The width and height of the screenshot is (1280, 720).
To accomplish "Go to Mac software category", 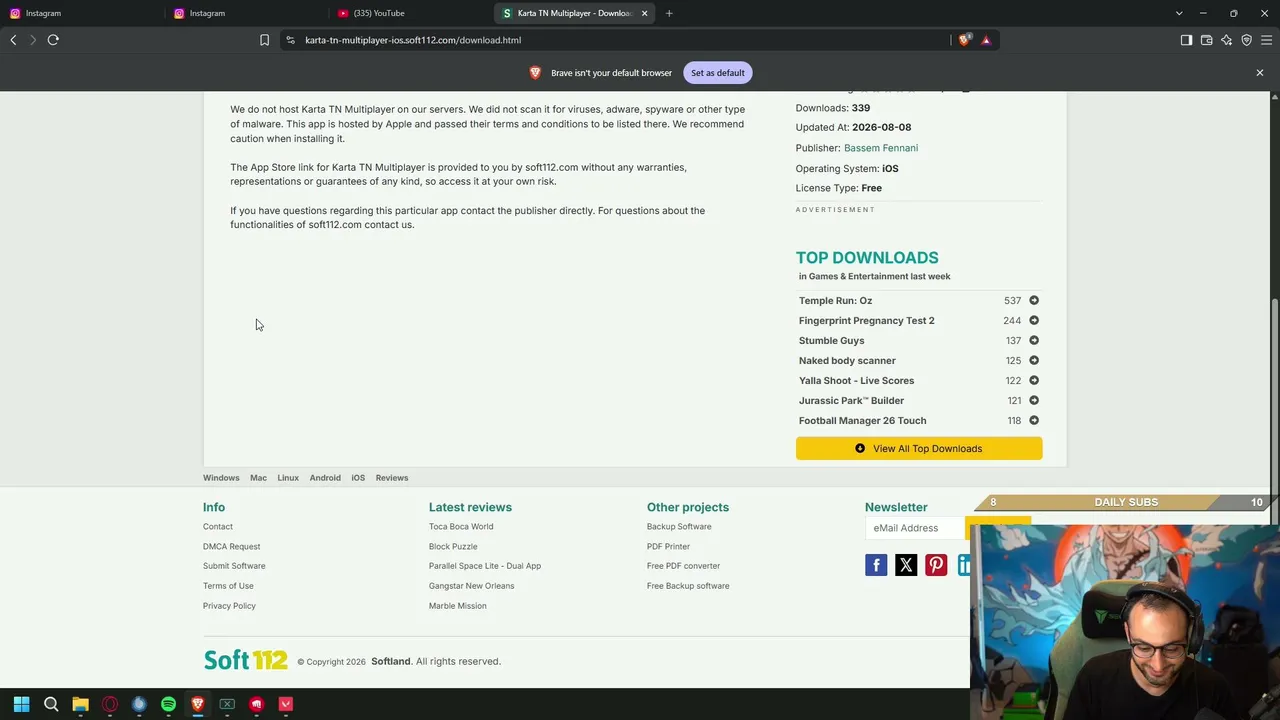I will 258,478.
